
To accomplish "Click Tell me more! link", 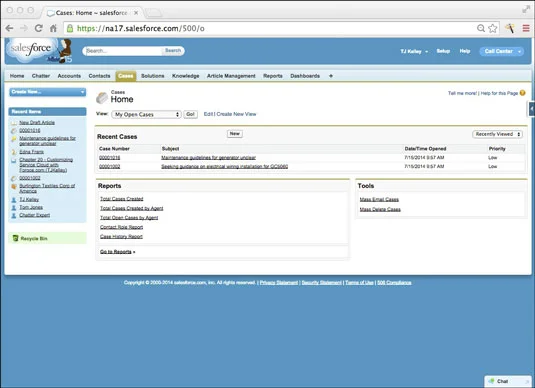I will click(x=462, y=93).
